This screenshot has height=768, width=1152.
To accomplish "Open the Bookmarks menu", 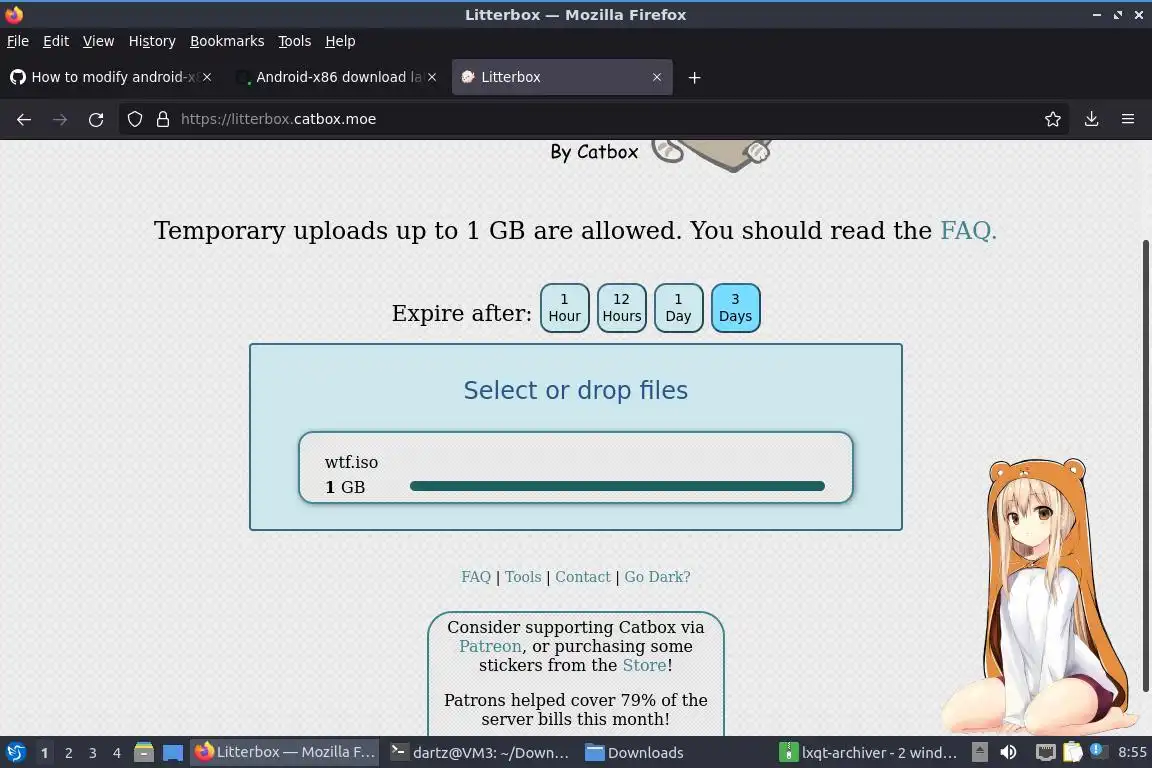I will pos(227,41).
